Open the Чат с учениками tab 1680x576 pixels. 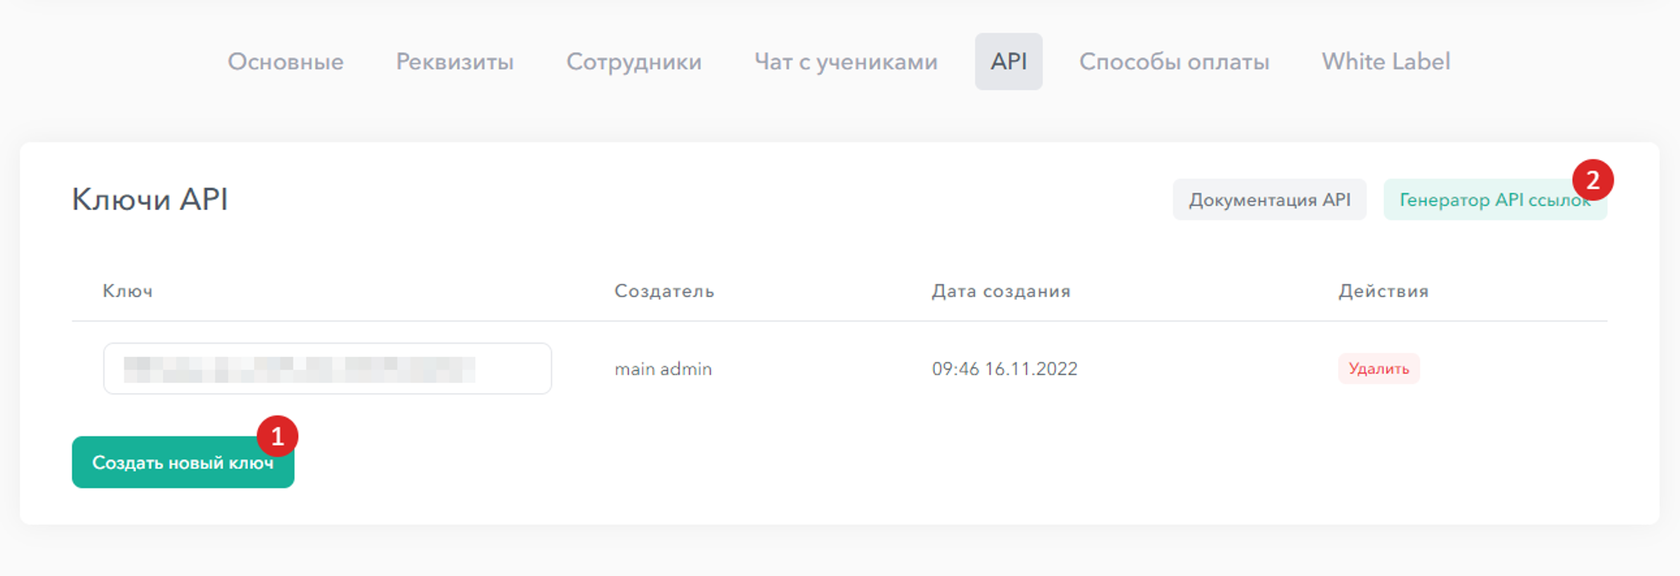(846, 62)
